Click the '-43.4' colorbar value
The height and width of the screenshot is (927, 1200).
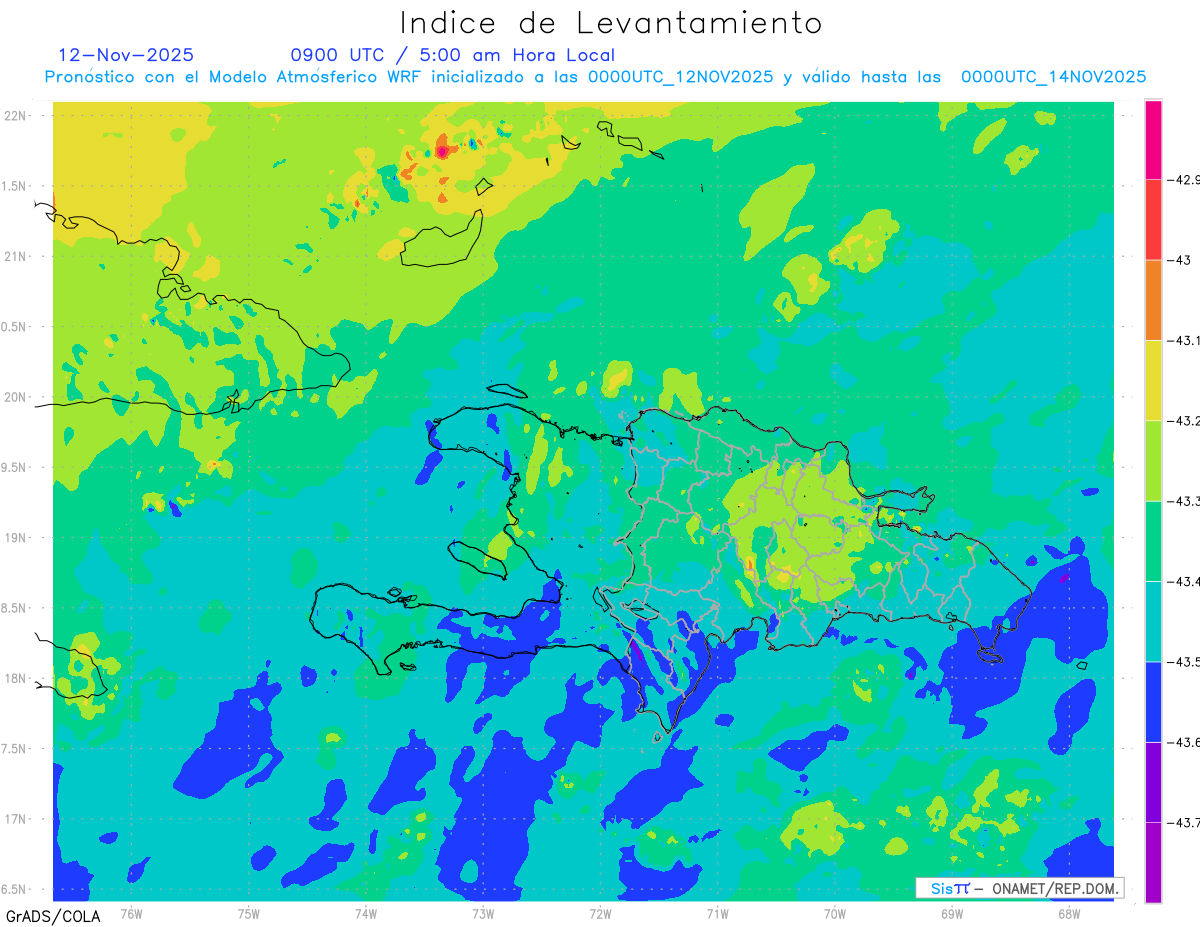coord(1184,581)
